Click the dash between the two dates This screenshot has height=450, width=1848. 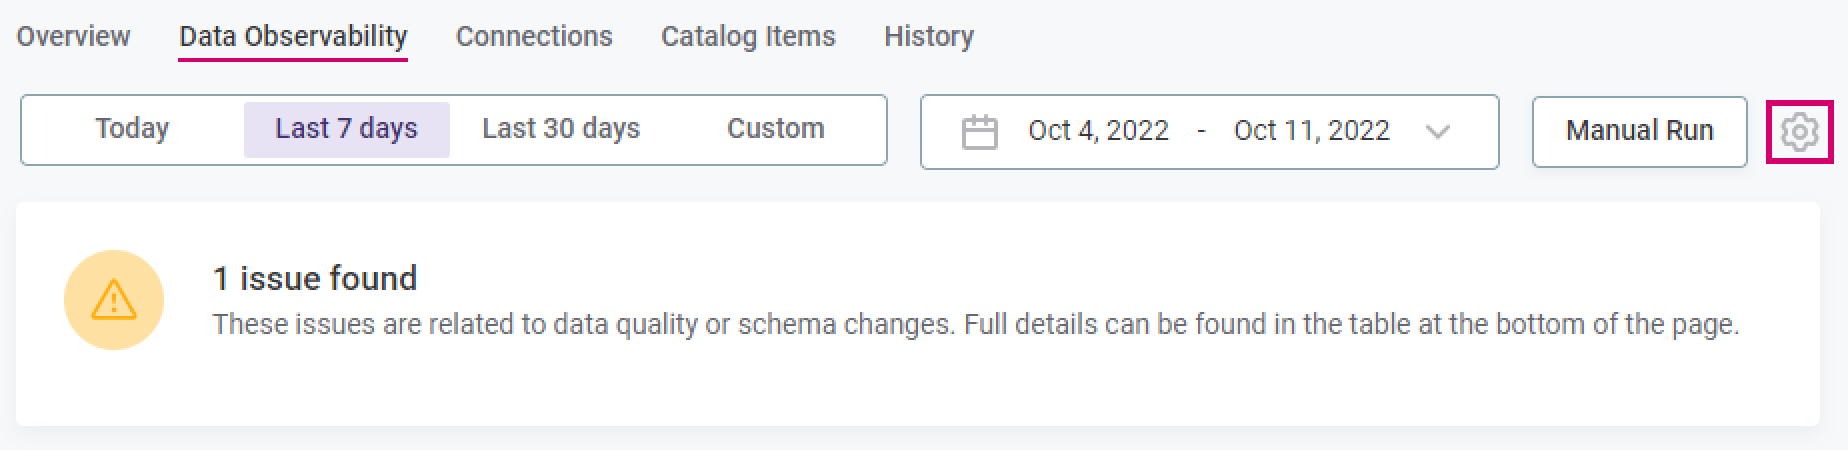click(1201, 131)
